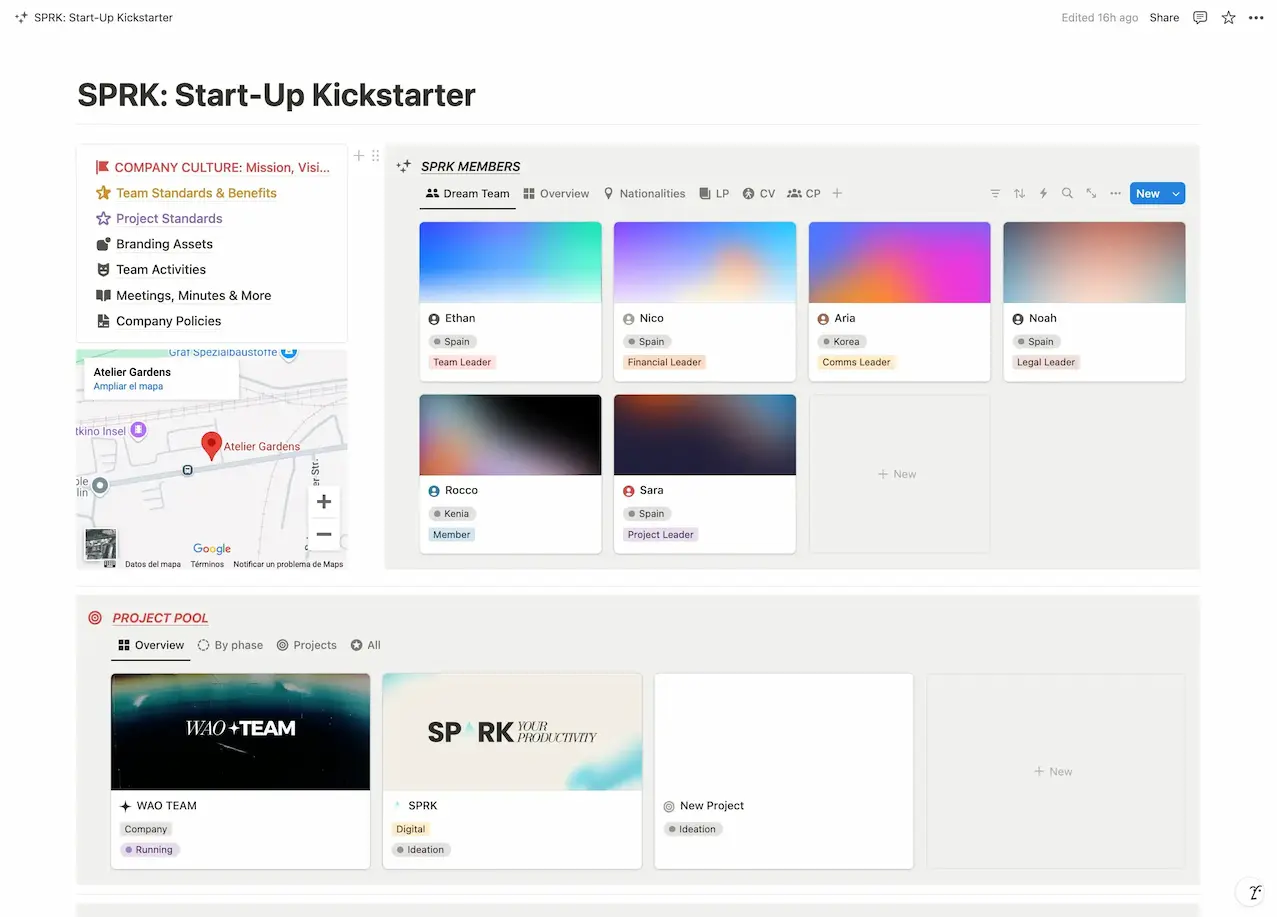The image size is (1277, 917).
Task: Open the sort options in SPRK MEMBERS toolbar
Action: 1019,193
